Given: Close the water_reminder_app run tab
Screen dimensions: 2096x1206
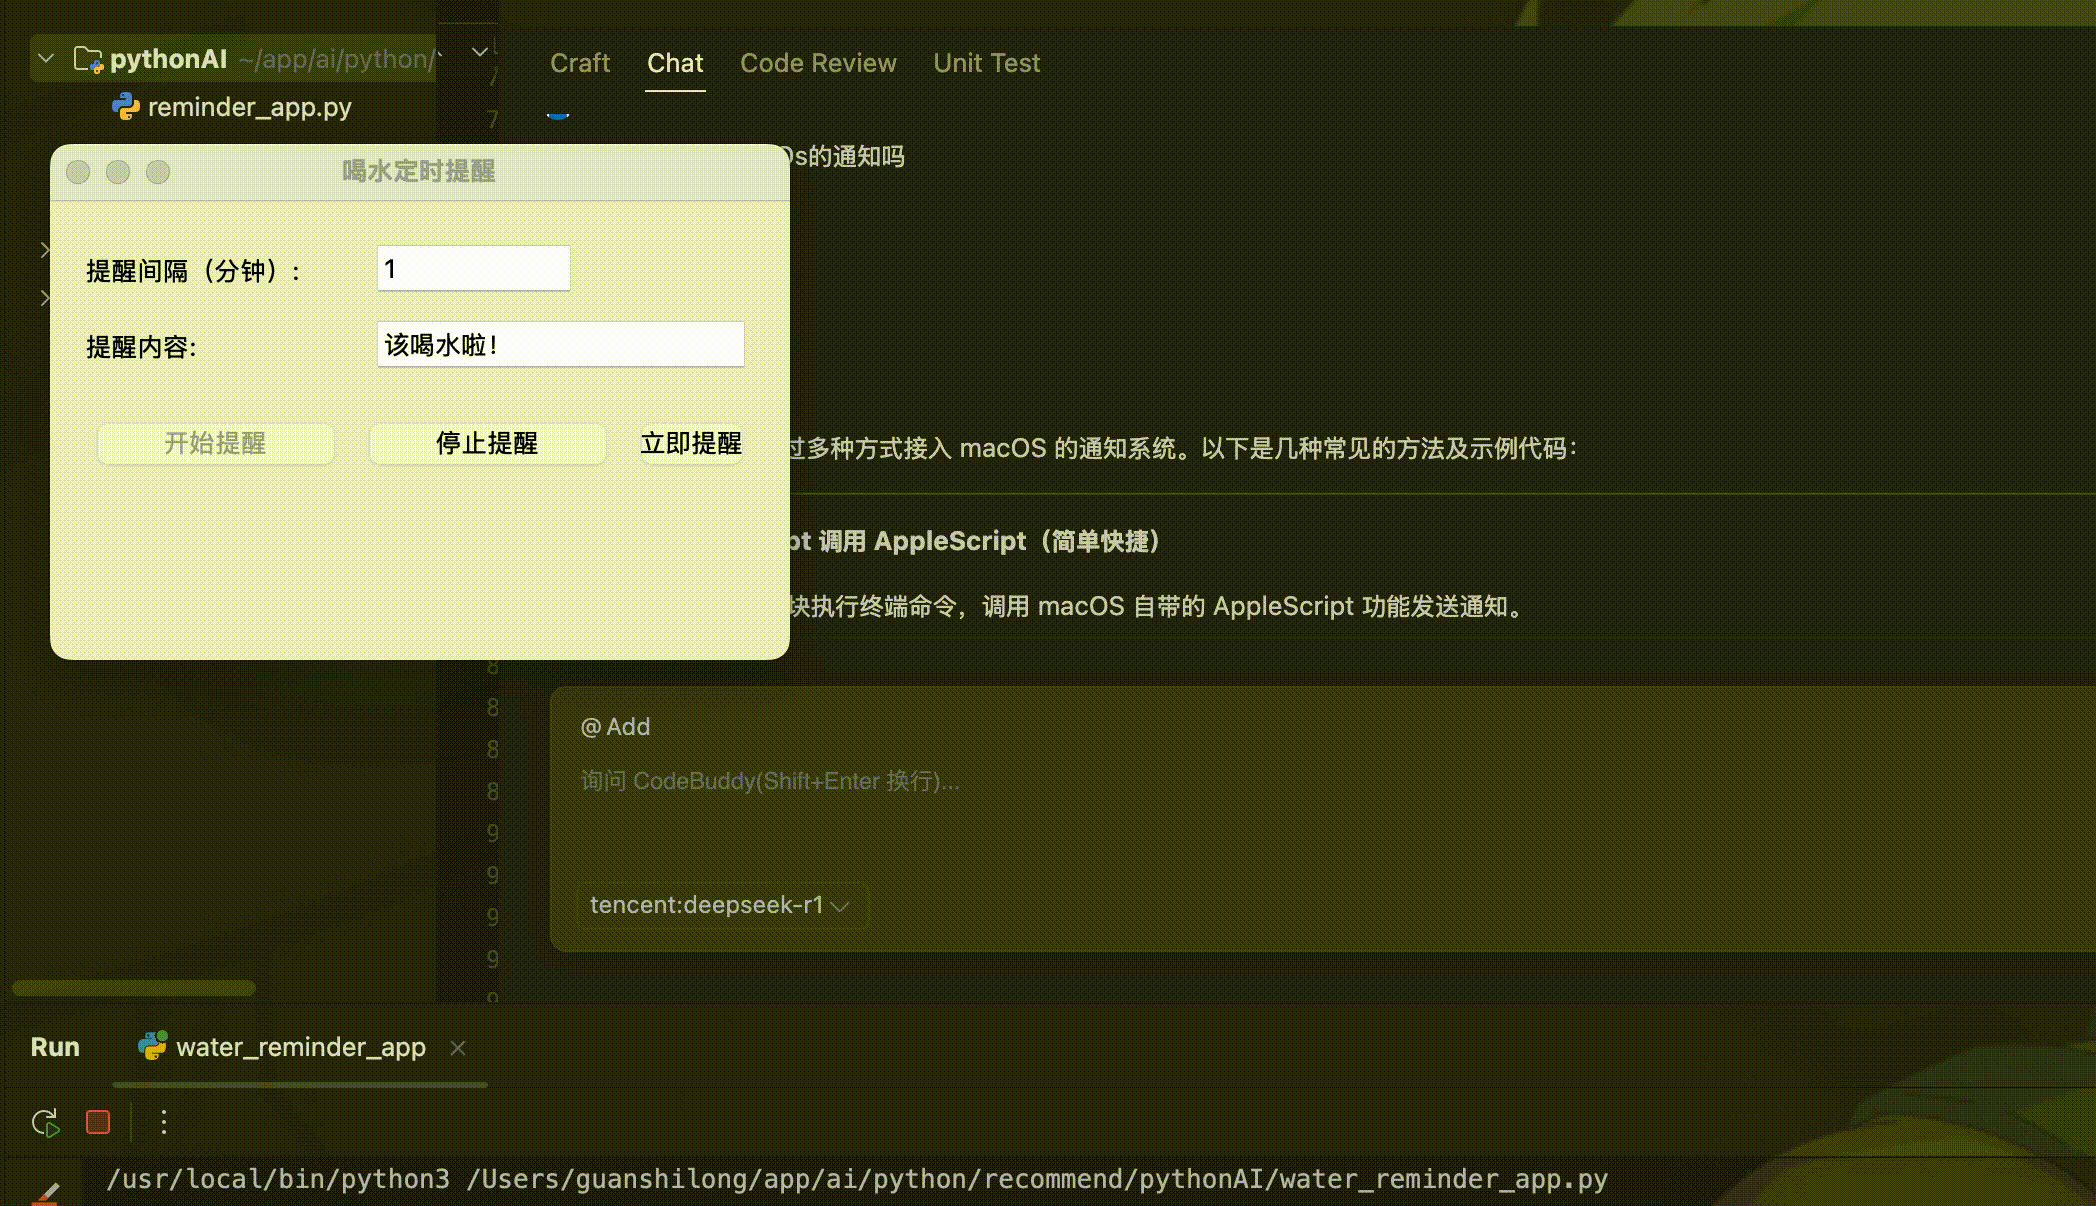Looking at the screenshot, I should (458, 1047).
